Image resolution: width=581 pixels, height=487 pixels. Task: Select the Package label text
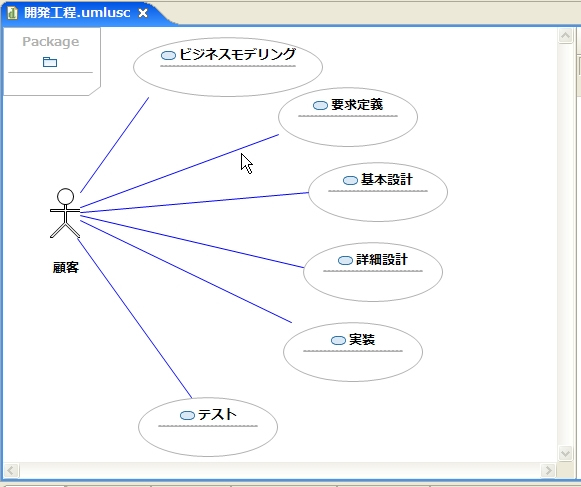pyautogui.click(x=51, y=42)
